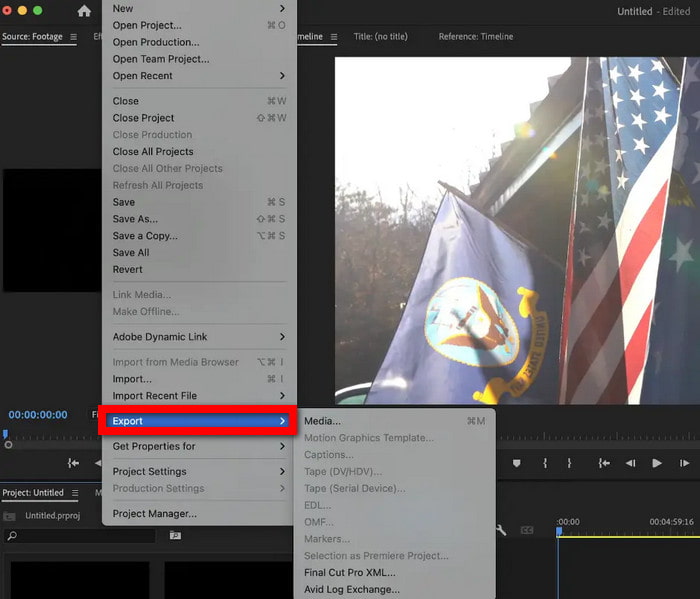Click the yellow macOS minimize button
The height and width of the screenshot is (599, 700).
coord(22,10)
